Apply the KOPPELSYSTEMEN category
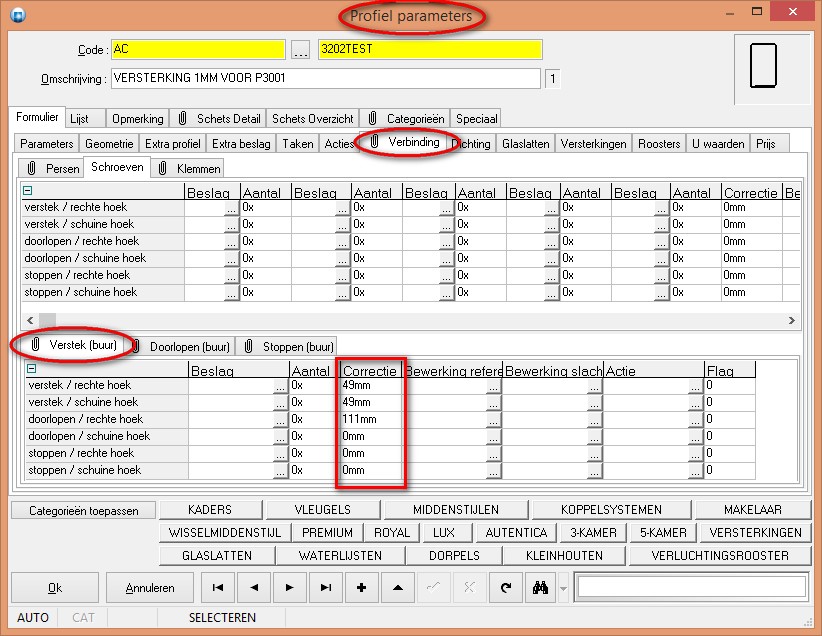Viewport: 822px width, 636px height. [611, 510]
